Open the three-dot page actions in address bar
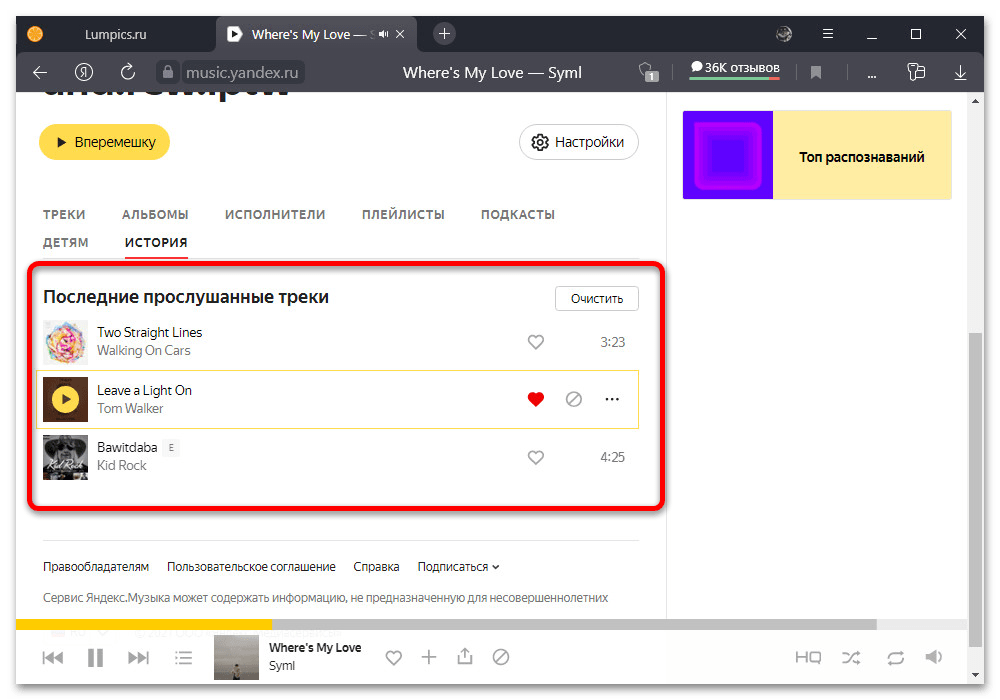Screen dimensions: 1000x700 pos(872,75)
